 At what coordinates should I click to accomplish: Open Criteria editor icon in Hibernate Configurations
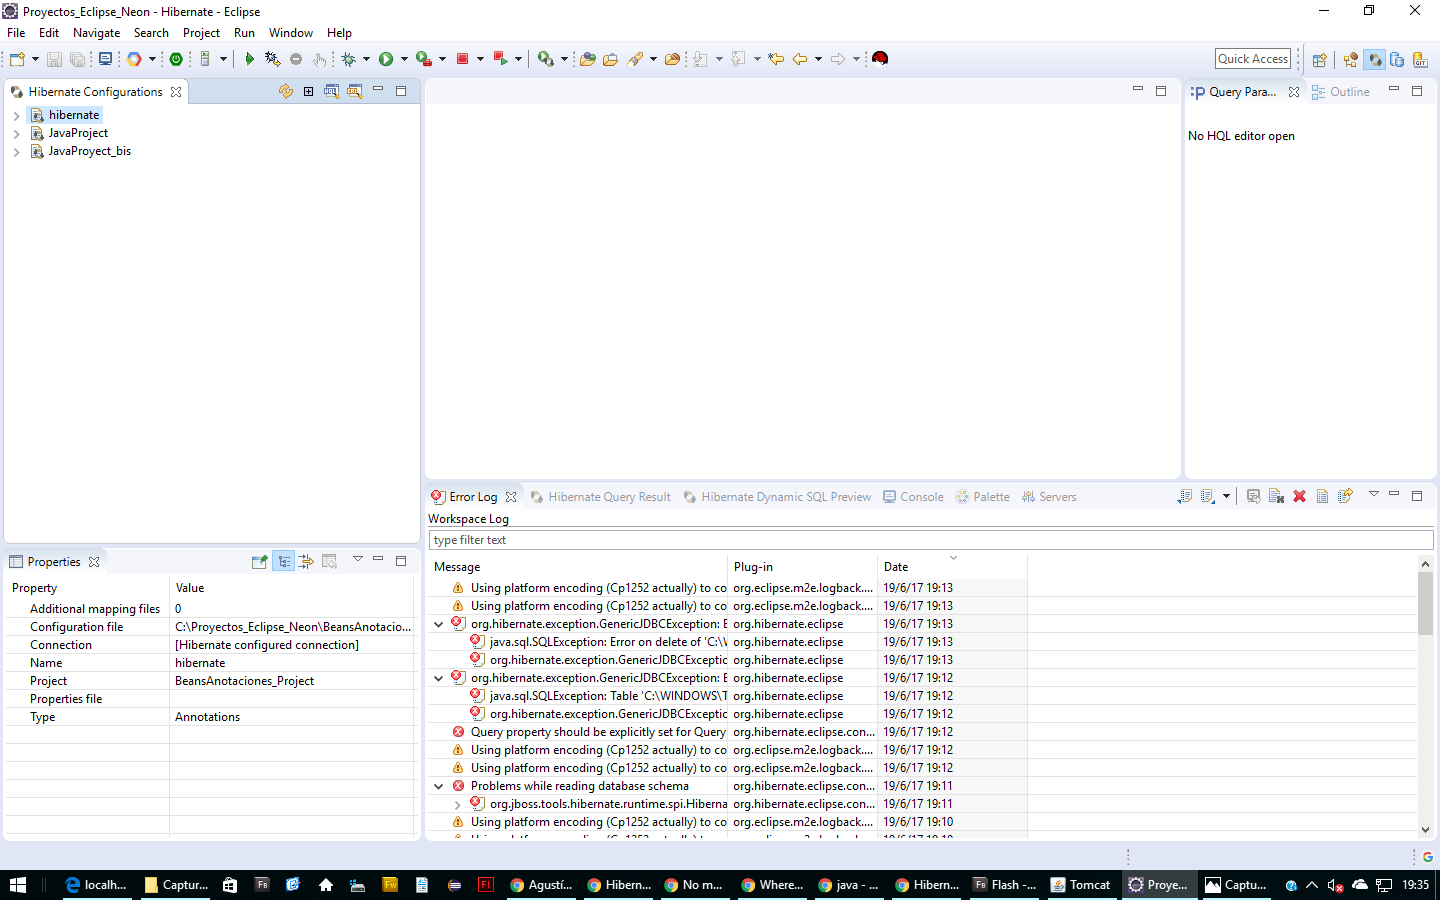(354, 91)
